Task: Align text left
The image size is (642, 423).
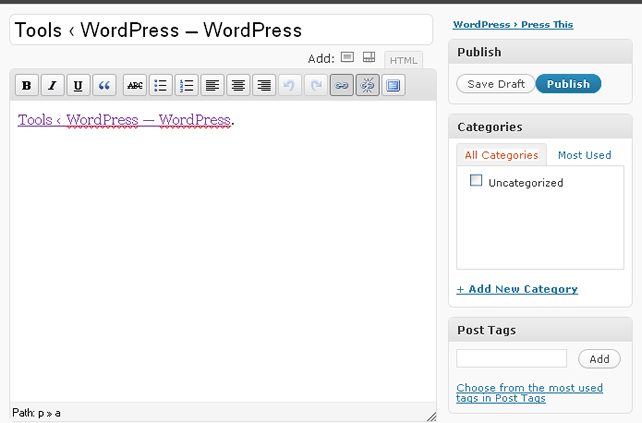Action: (212, 86)
